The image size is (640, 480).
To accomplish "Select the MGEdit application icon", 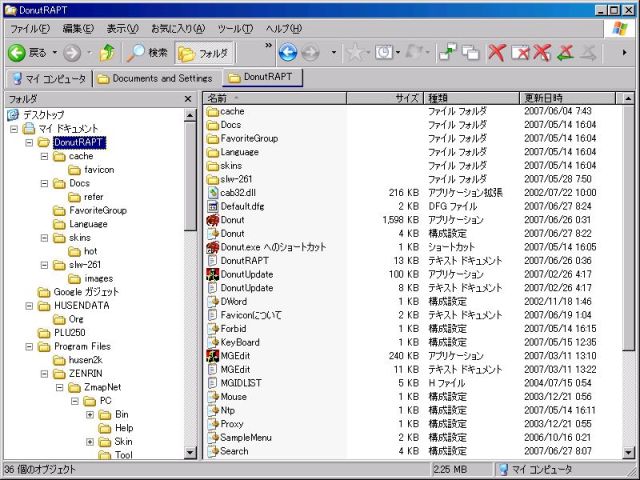I will tap(213, 356).
